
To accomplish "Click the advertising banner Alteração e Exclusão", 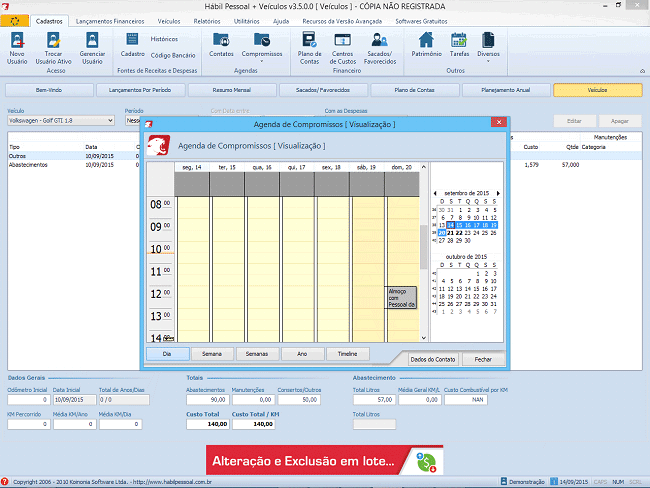I will tap(325, 460).
